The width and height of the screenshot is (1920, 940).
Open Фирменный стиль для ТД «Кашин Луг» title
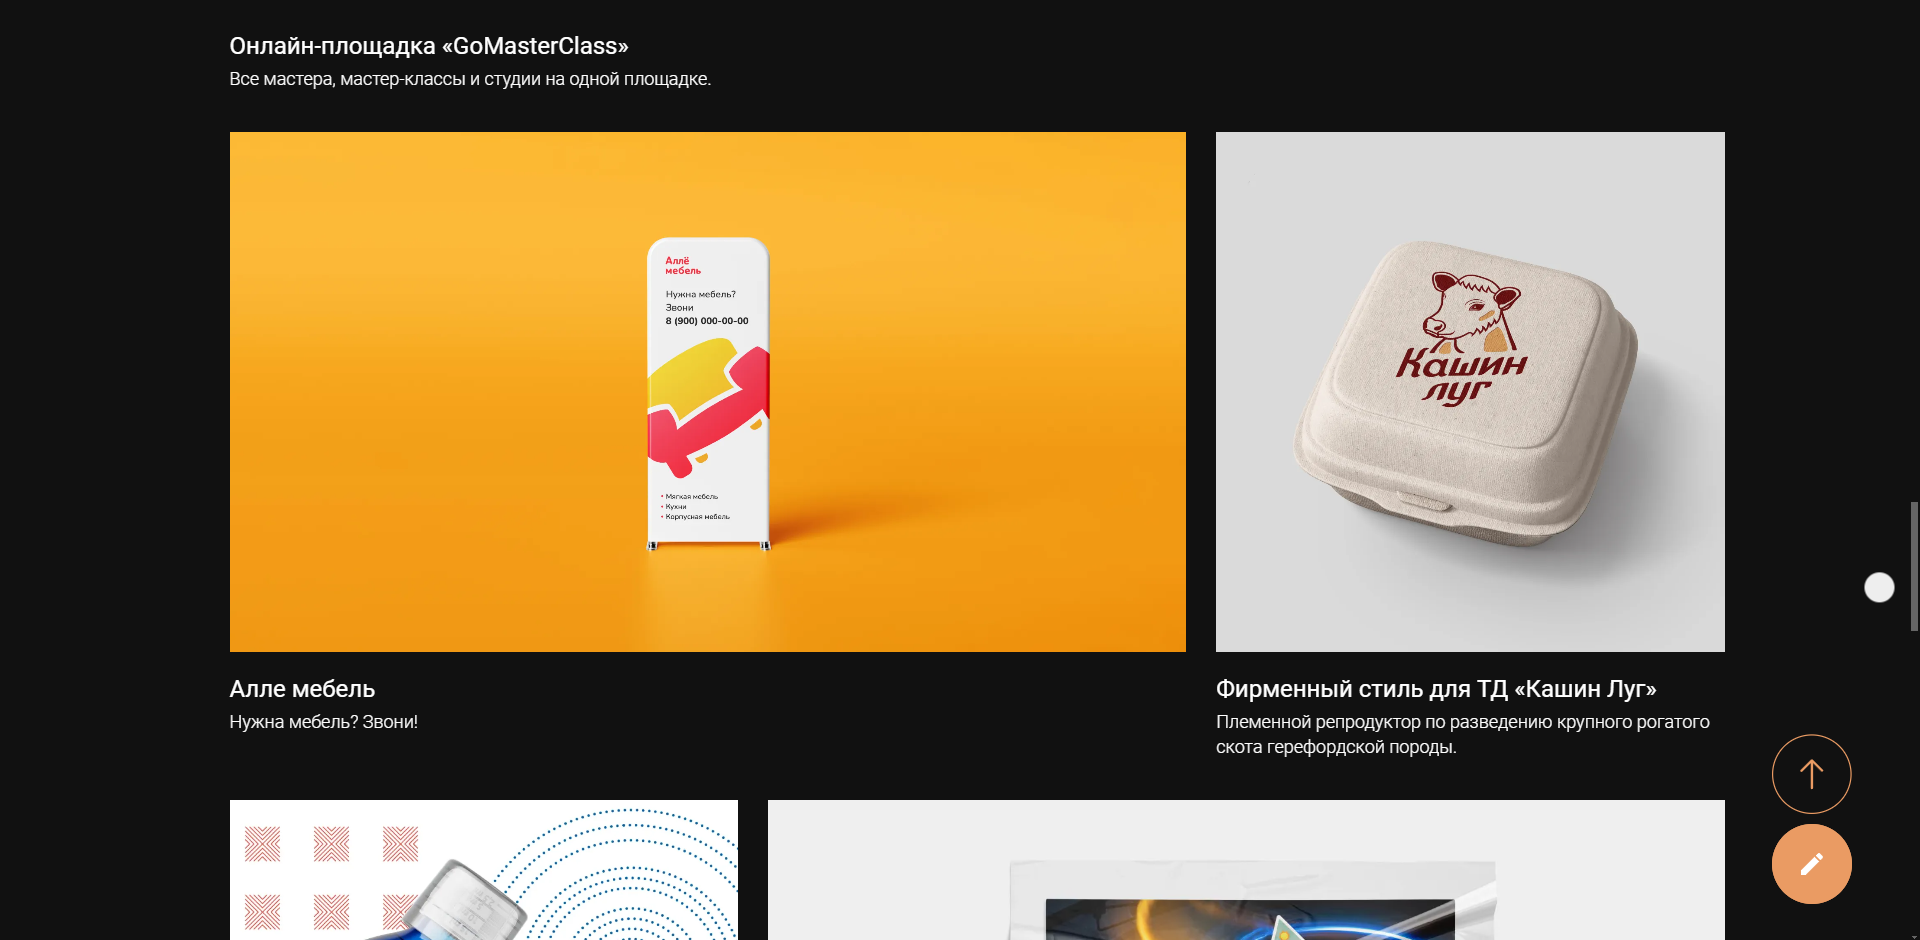[x=1436, y=689]
